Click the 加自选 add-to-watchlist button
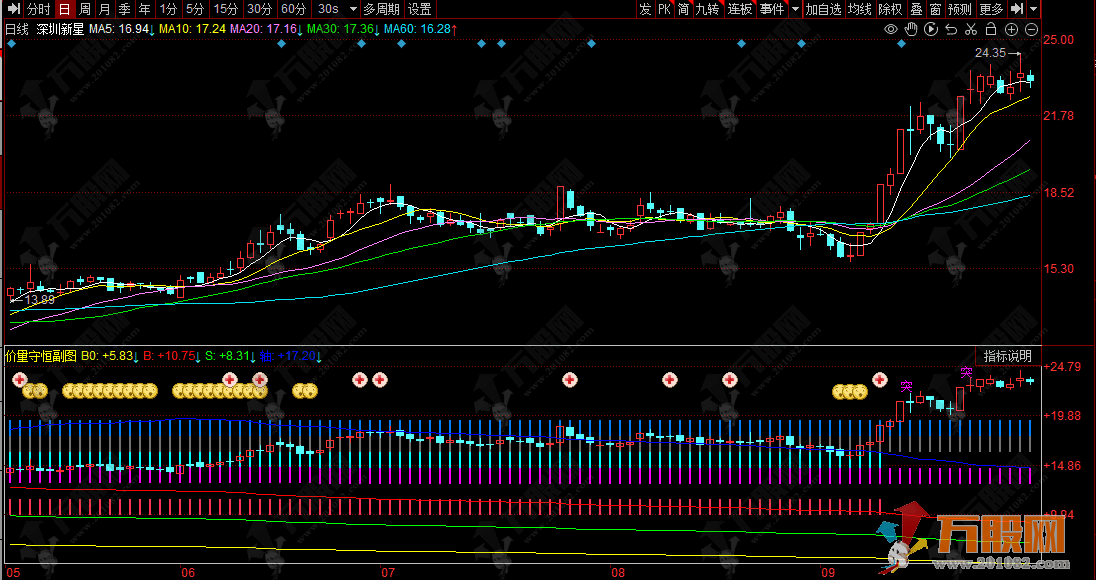The width and height of the screenshot is (1096, 580). tap(823, 9)
